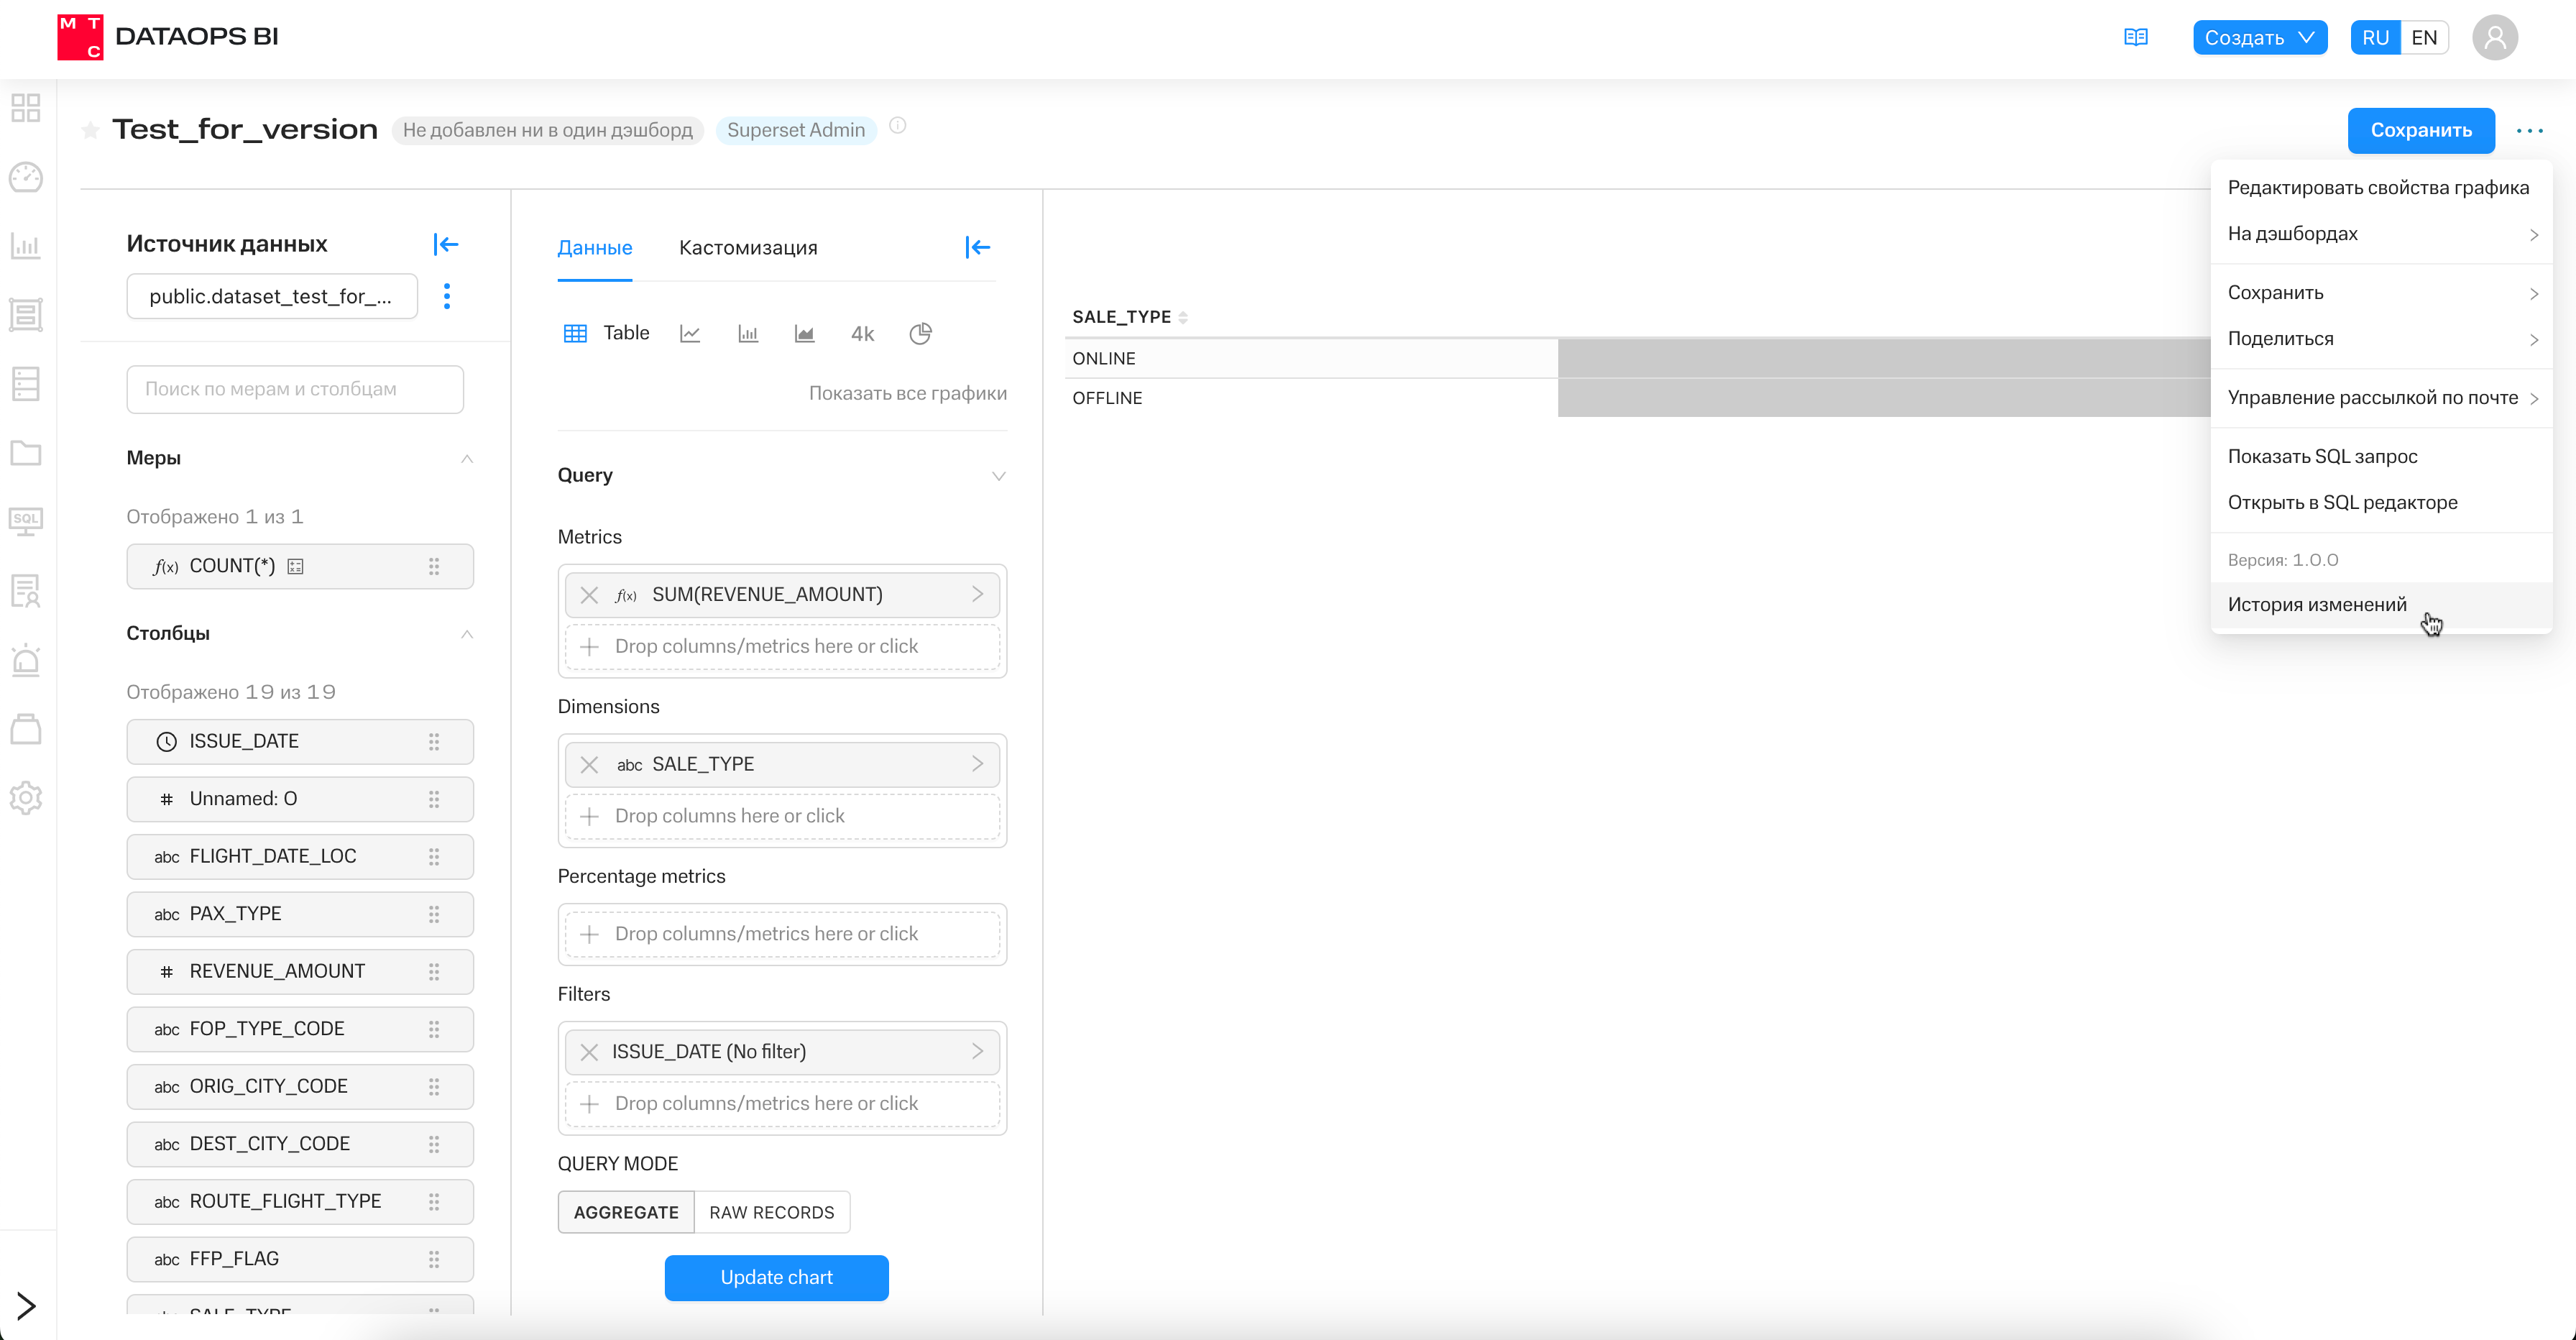Select the Table chart type
2576x1340 pixels.
pyautogui.click(x=607, y=333)
